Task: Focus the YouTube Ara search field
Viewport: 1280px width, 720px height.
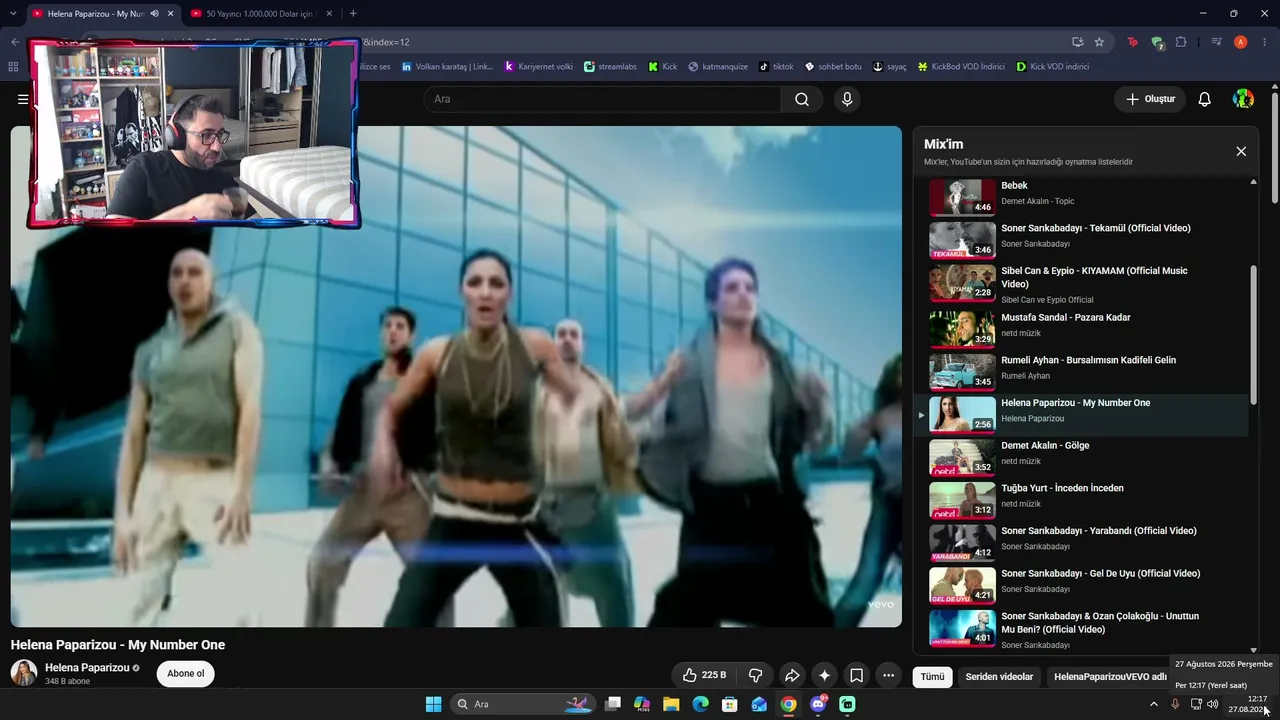Action: [x=602, y=99]
